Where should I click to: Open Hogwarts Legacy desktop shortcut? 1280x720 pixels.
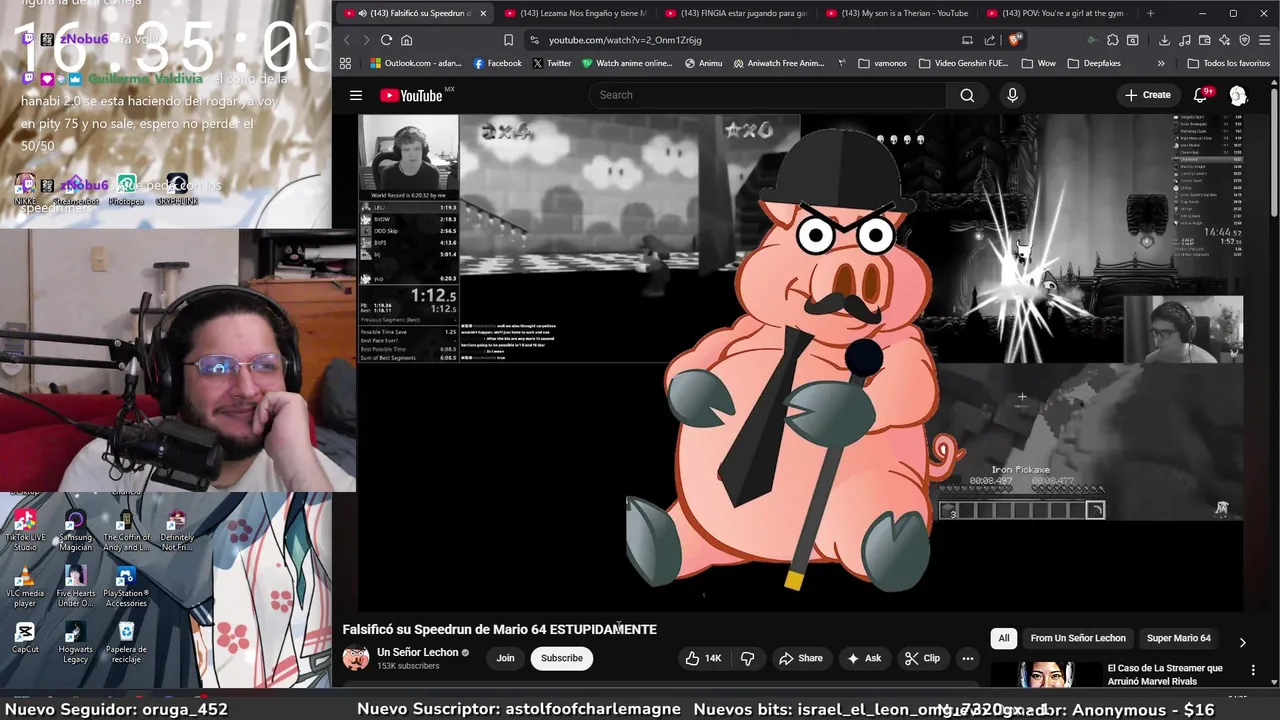pos(75,643)
